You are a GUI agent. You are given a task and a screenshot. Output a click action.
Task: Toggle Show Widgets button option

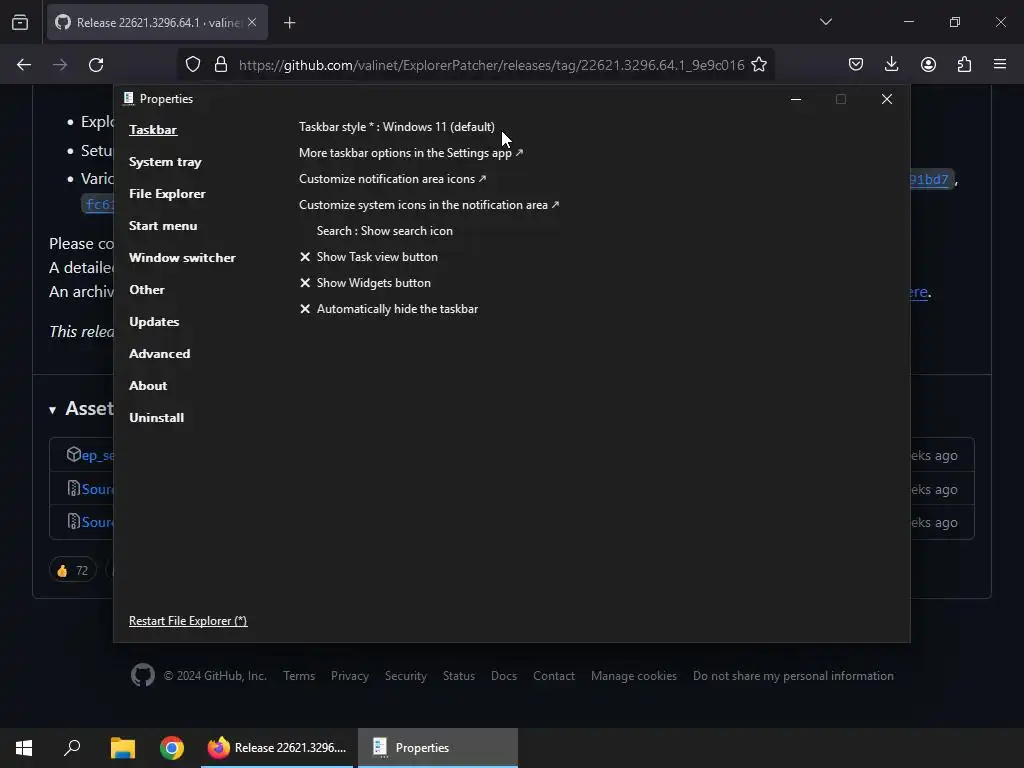point(365,283)
